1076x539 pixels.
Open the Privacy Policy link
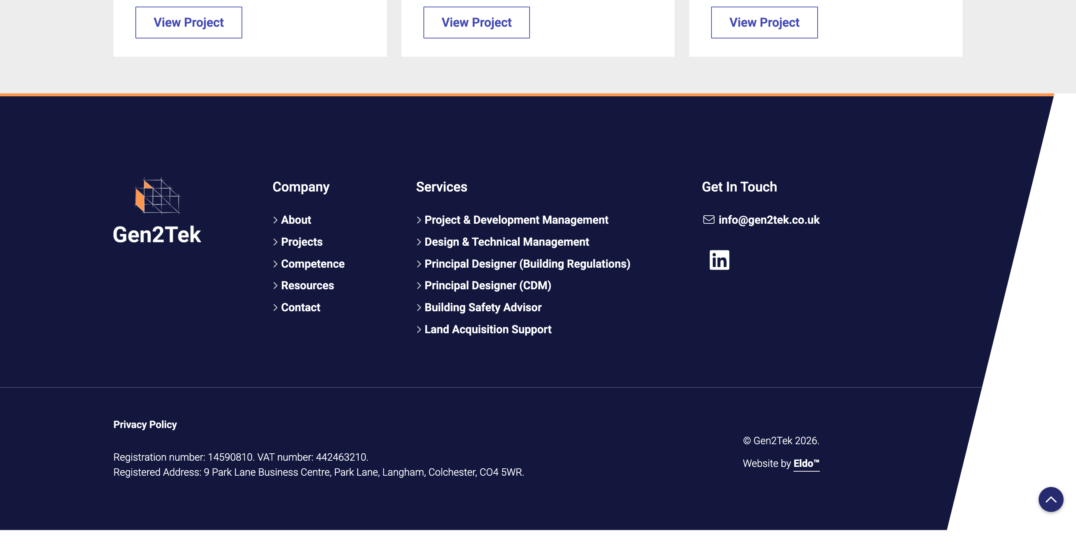pyautogui.click(x=145, y=425)
